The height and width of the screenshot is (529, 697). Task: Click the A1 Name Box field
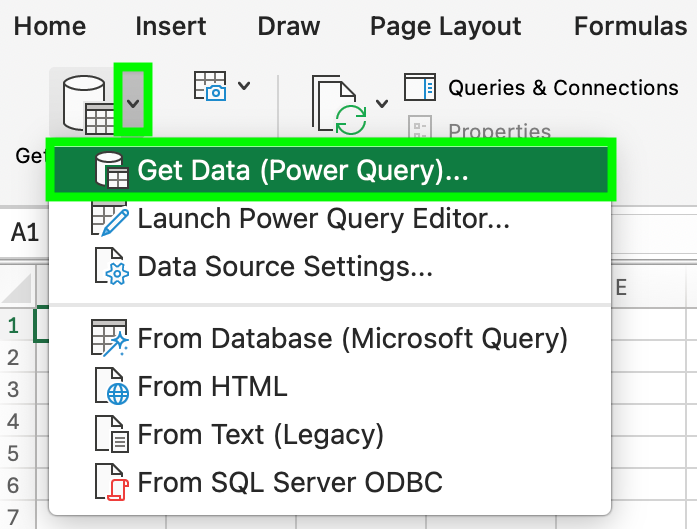[x=24, y=232]
